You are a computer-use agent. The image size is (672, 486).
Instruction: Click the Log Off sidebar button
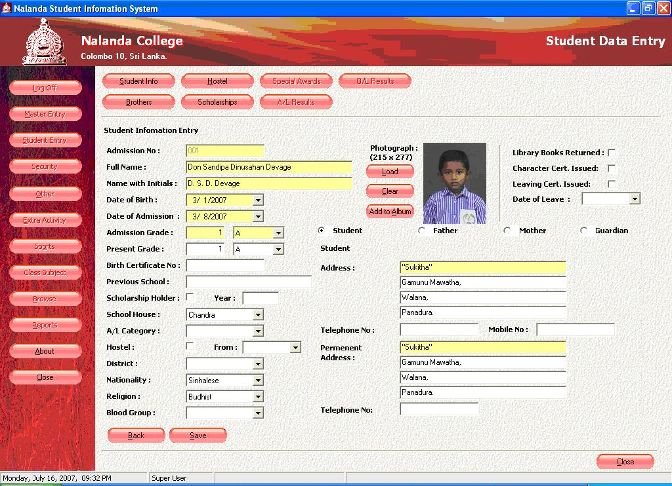[x=45, y=88]
